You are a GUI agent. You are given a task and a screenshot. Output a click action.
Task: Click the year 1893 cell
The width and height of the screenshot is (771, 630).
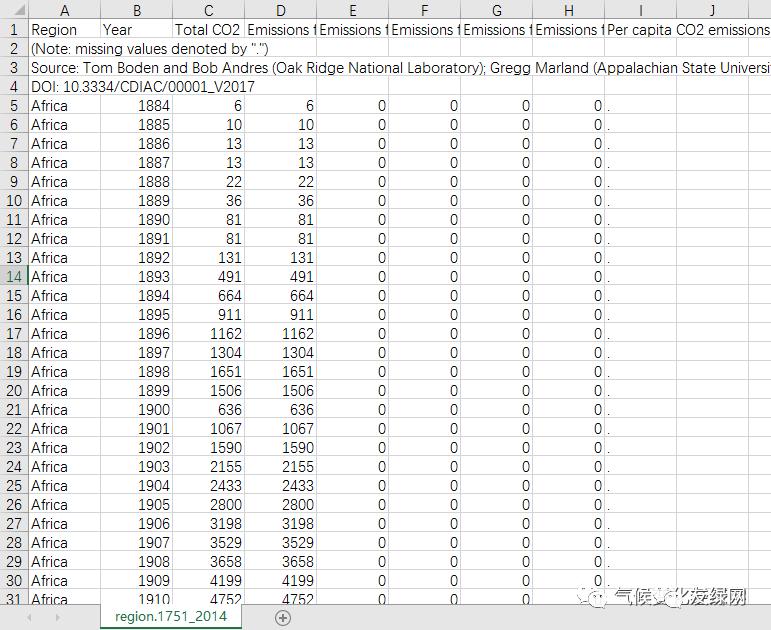pos(137,276)
